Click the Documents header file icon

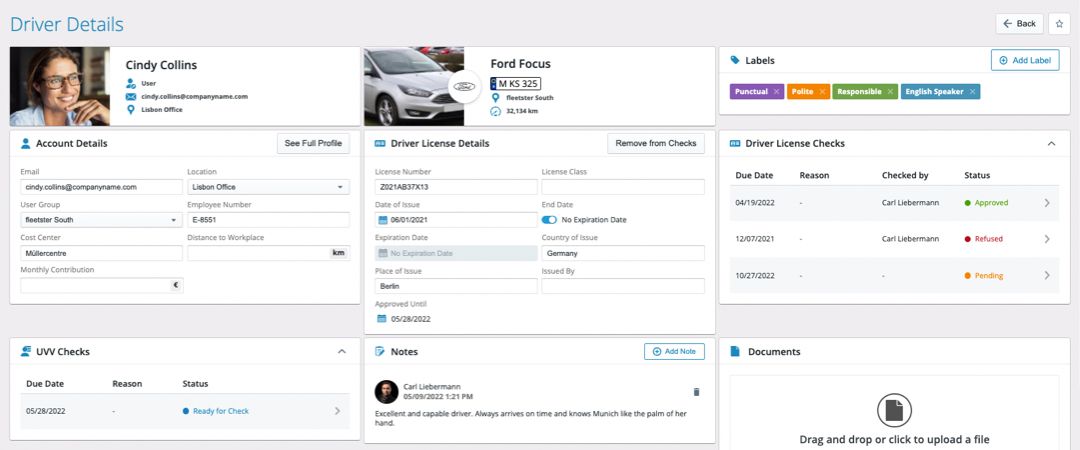[735, 351]
